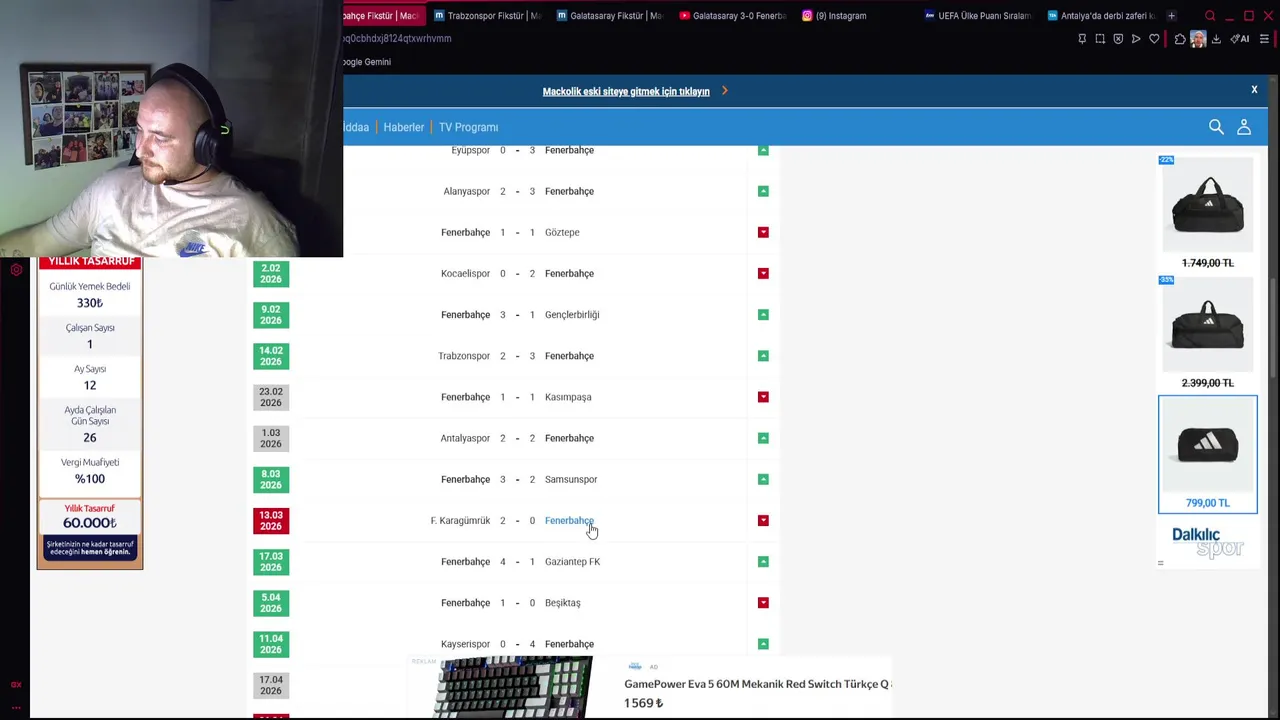Image resolution: width=1280 pixels, height=720 pixels.
Task: Click the red arrow in F. Karagümrük row
Action: (x=763, y=520)
